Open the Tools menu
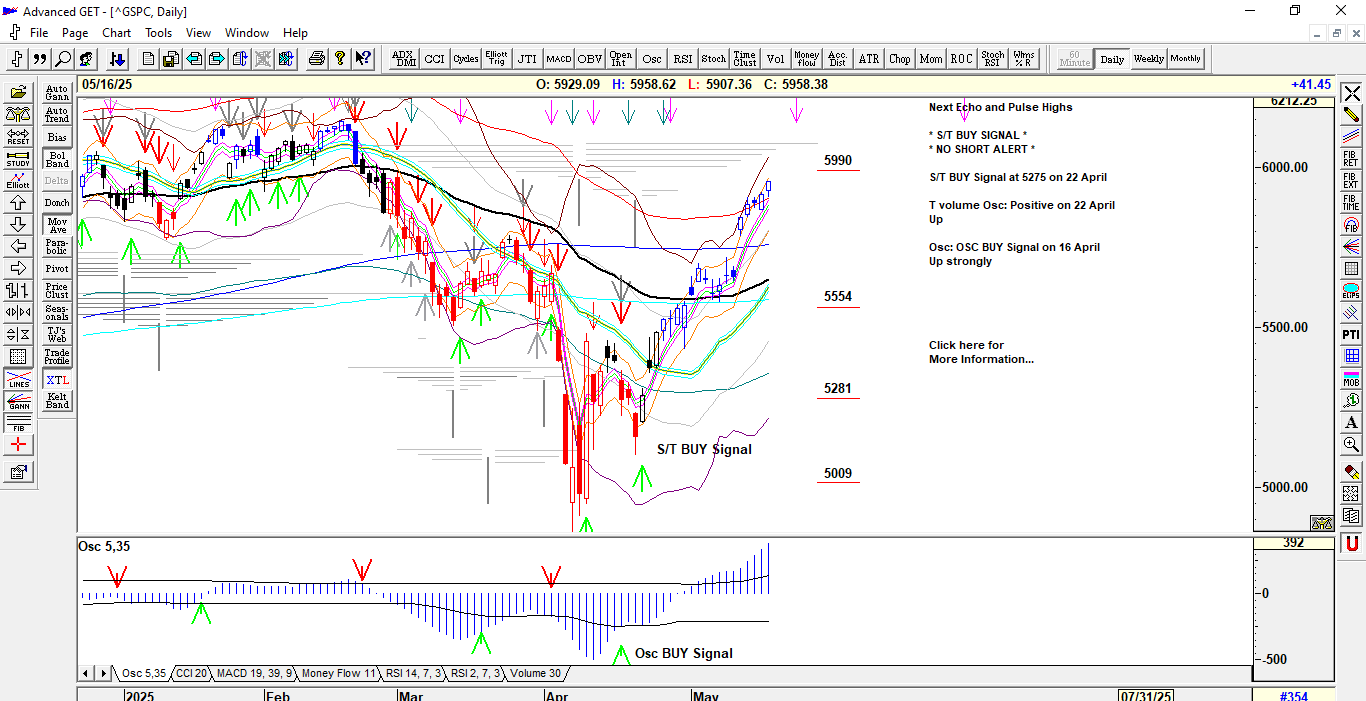This screenshot has height=701, width=1366. coord(158,33)
